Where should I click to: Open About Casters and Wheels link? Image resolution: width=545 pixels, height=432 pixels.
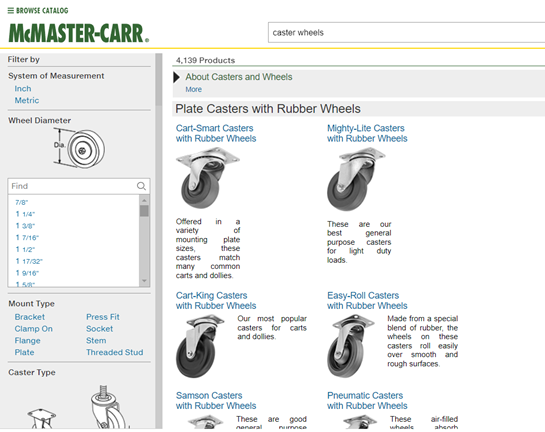point(239,77)
